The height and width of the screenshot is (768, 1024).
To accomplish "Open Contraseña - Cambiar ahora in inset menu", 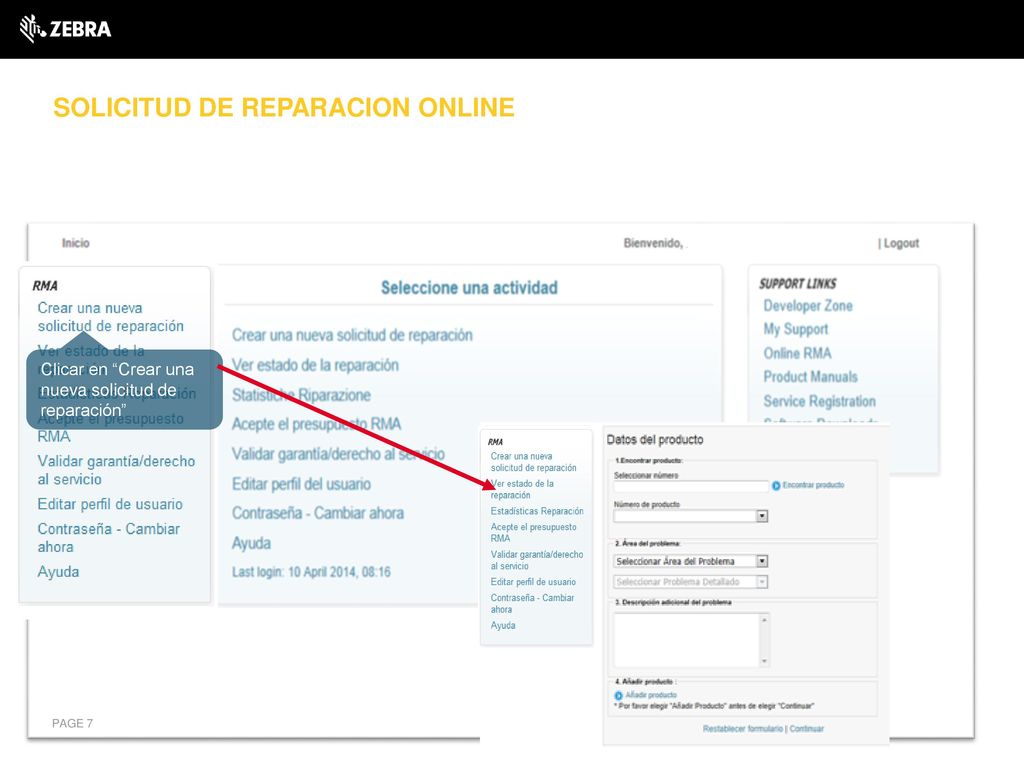I will click(532, 603).
